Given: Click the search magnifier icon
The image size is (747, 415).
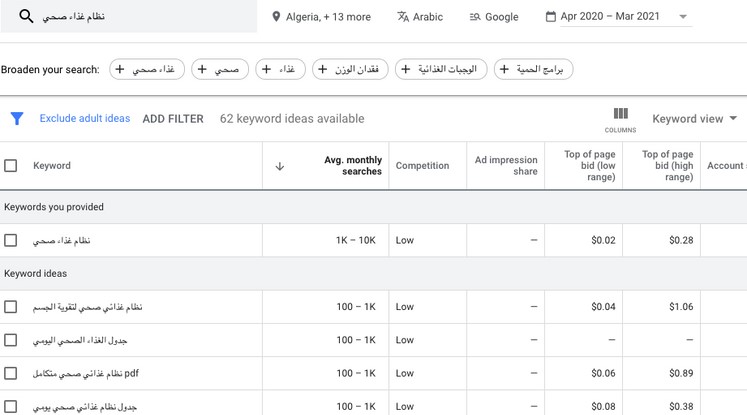Looking at the screenshot, I should tap(26, 16).
